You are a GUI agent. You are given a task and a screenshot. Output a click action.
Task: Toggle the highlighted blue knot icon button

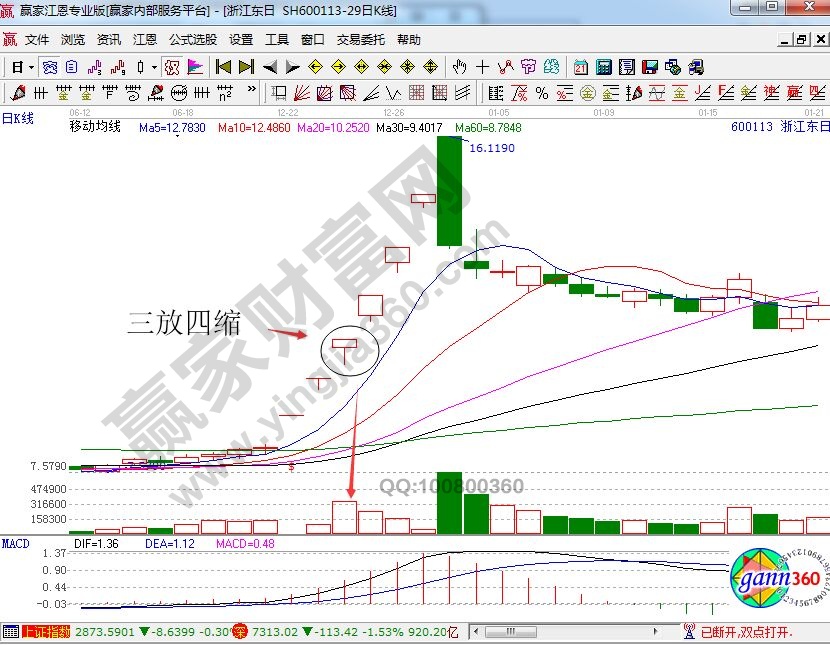point(48,67)
